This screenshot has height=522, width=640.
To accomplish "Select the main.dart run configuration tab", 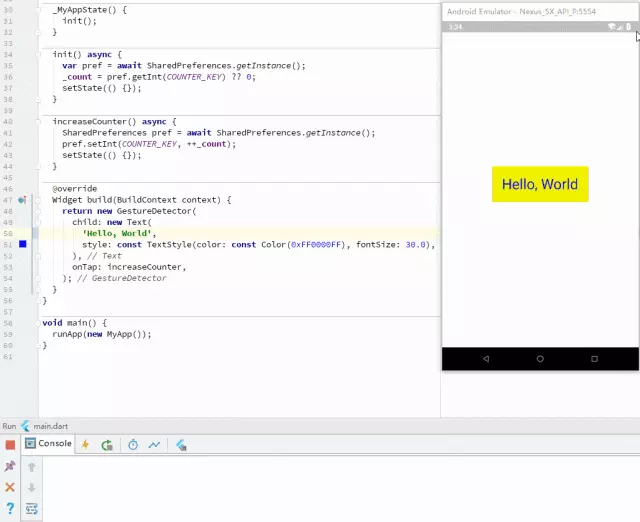I will 51,426.
